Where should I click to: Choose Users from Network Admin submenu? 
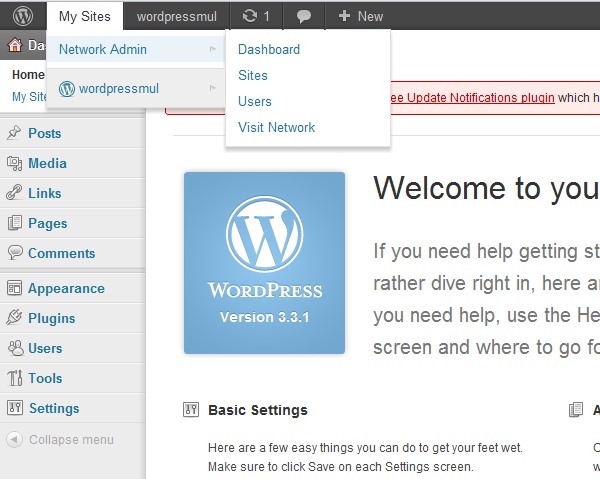click(x=254, y=101)
